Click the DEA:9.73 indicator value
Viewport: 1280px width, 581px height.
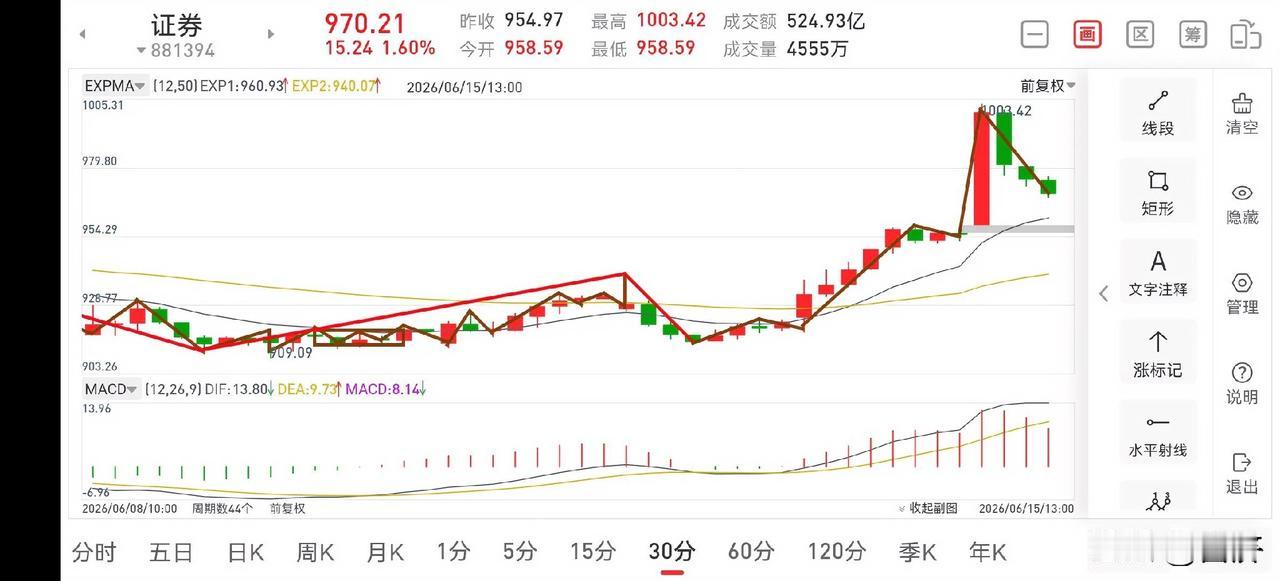(x=308, y=389)
